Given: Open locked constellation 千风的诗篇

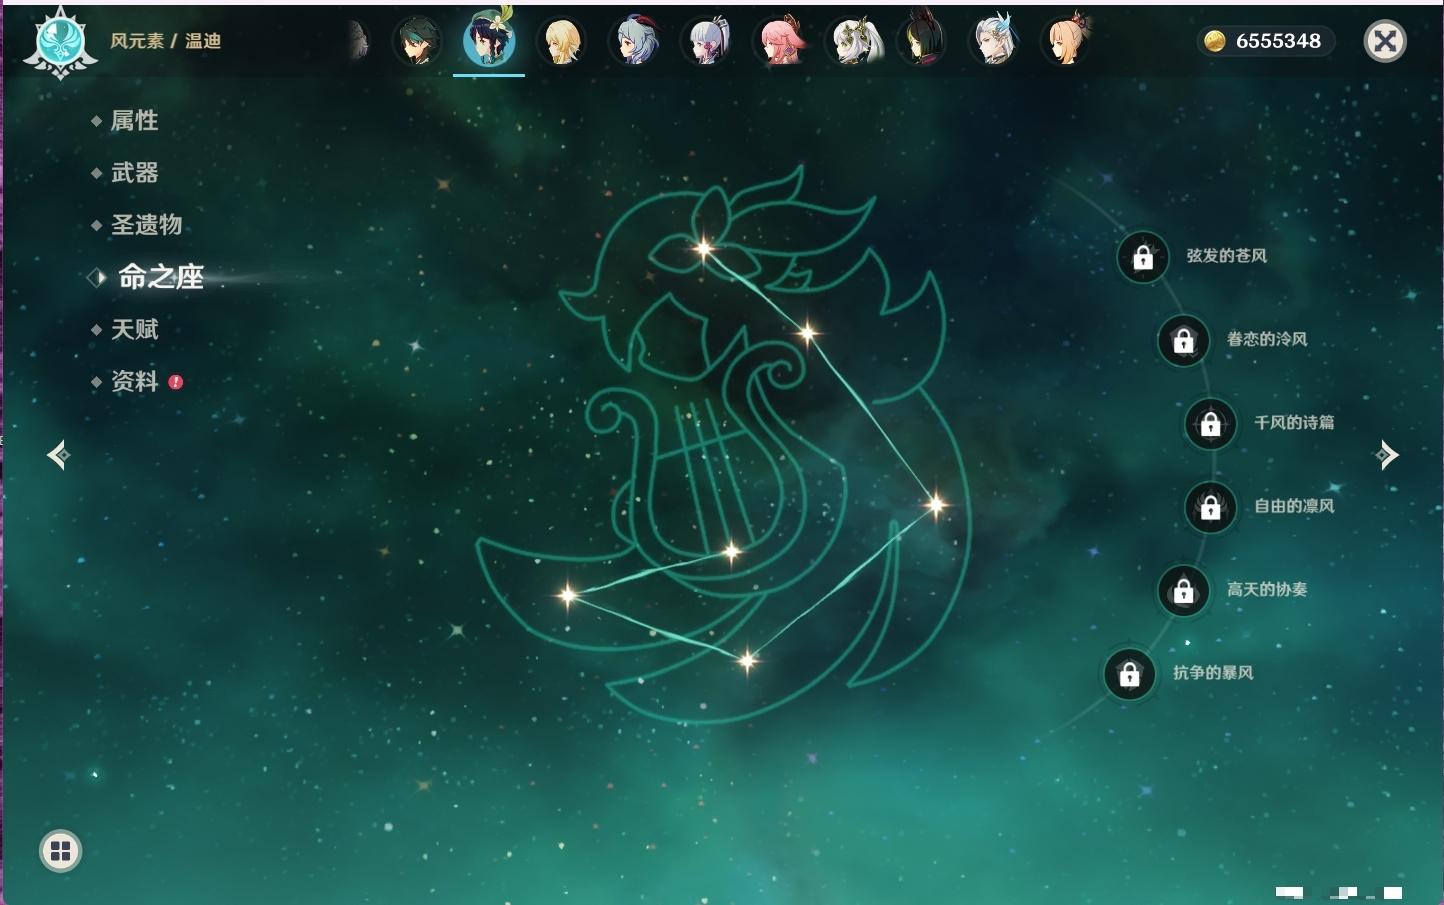Looking at the screenshot, I should [x=1211, y=424].
